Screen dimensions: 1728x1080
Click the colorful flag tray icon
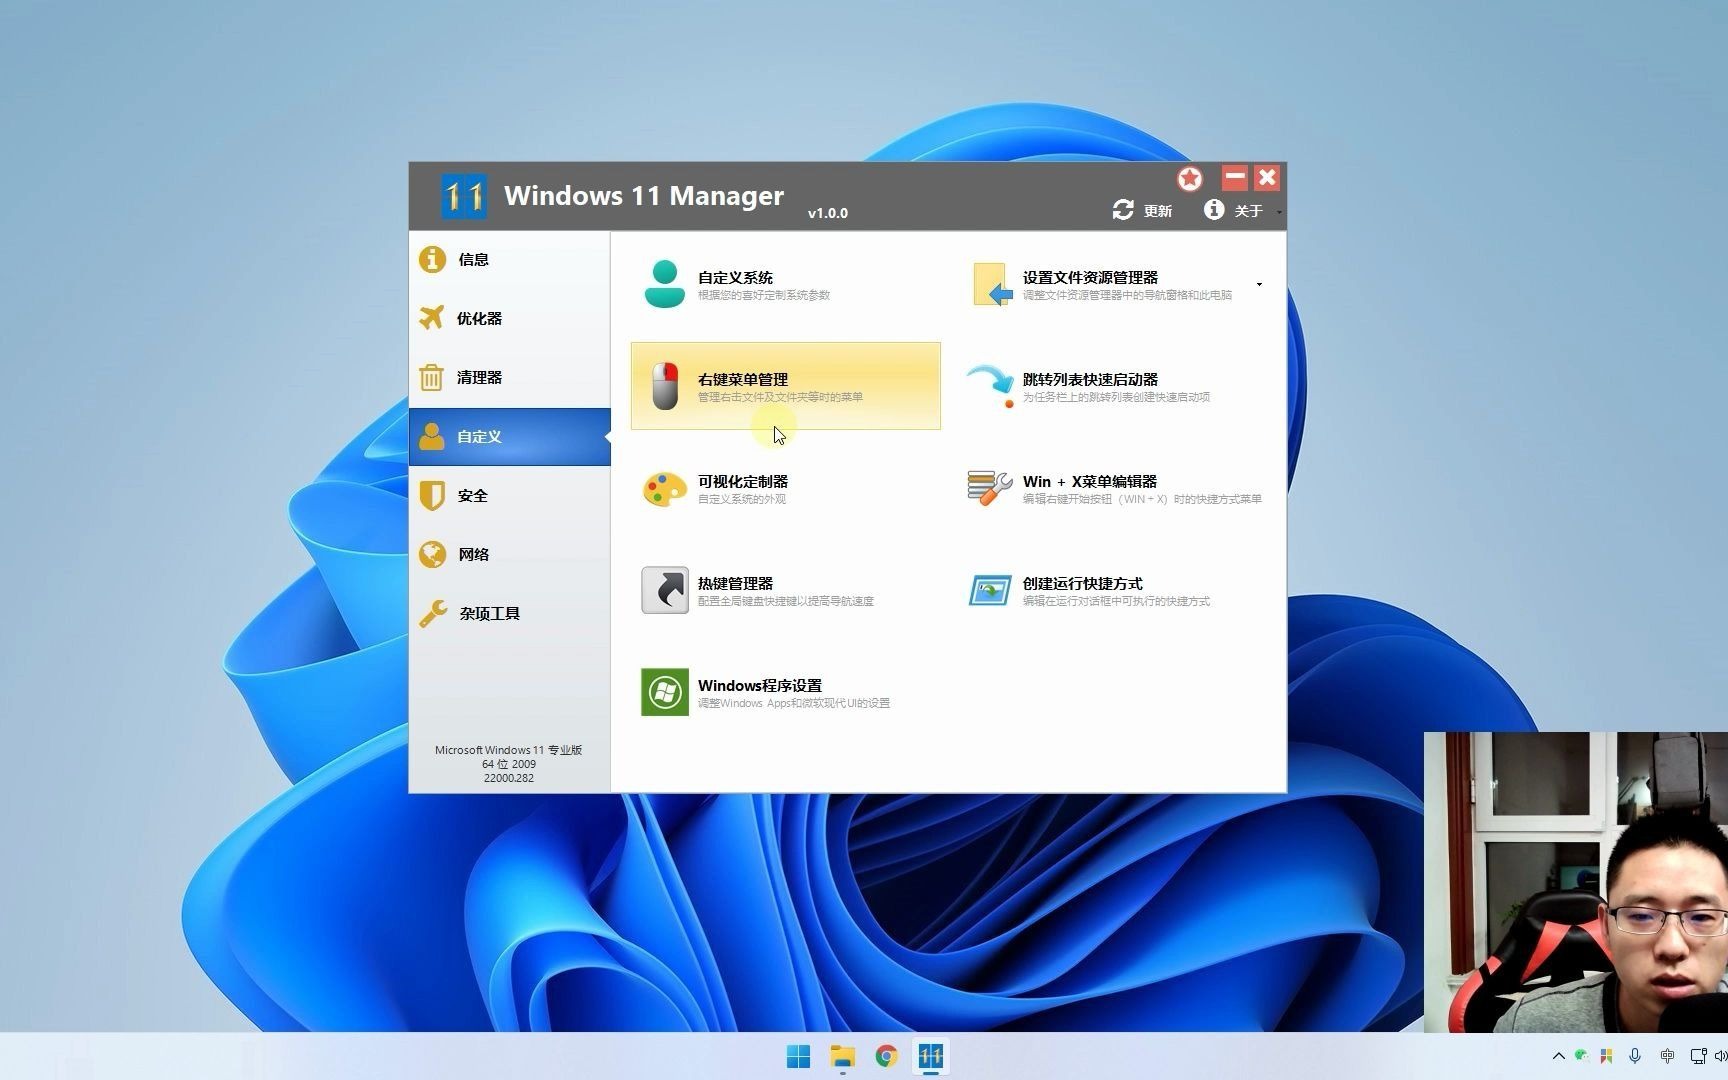coord(1607,1056)
